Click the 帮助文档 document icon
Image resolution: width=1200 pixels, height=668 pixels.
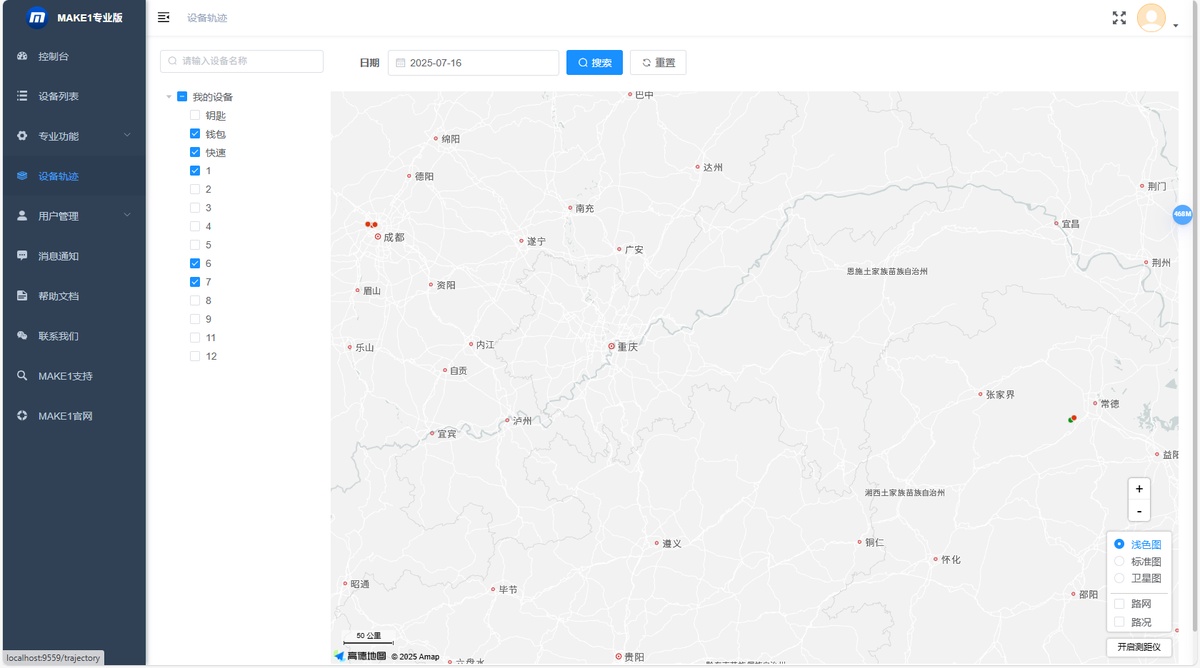click(x=22, y=296)
